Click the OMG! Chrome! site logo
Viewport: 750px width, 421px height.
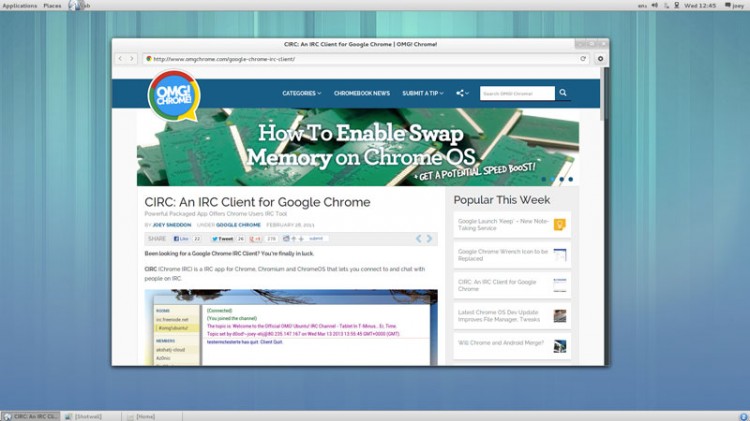pos(174,95)
